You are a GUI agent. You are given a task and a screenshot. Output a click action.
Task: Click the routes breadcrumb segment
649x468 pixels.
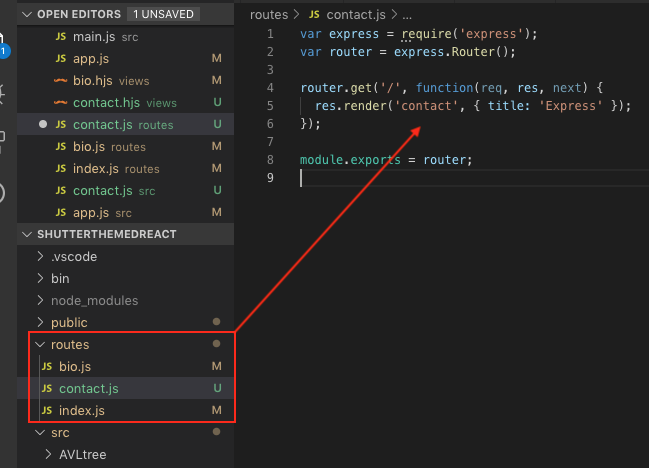[268, 15]
